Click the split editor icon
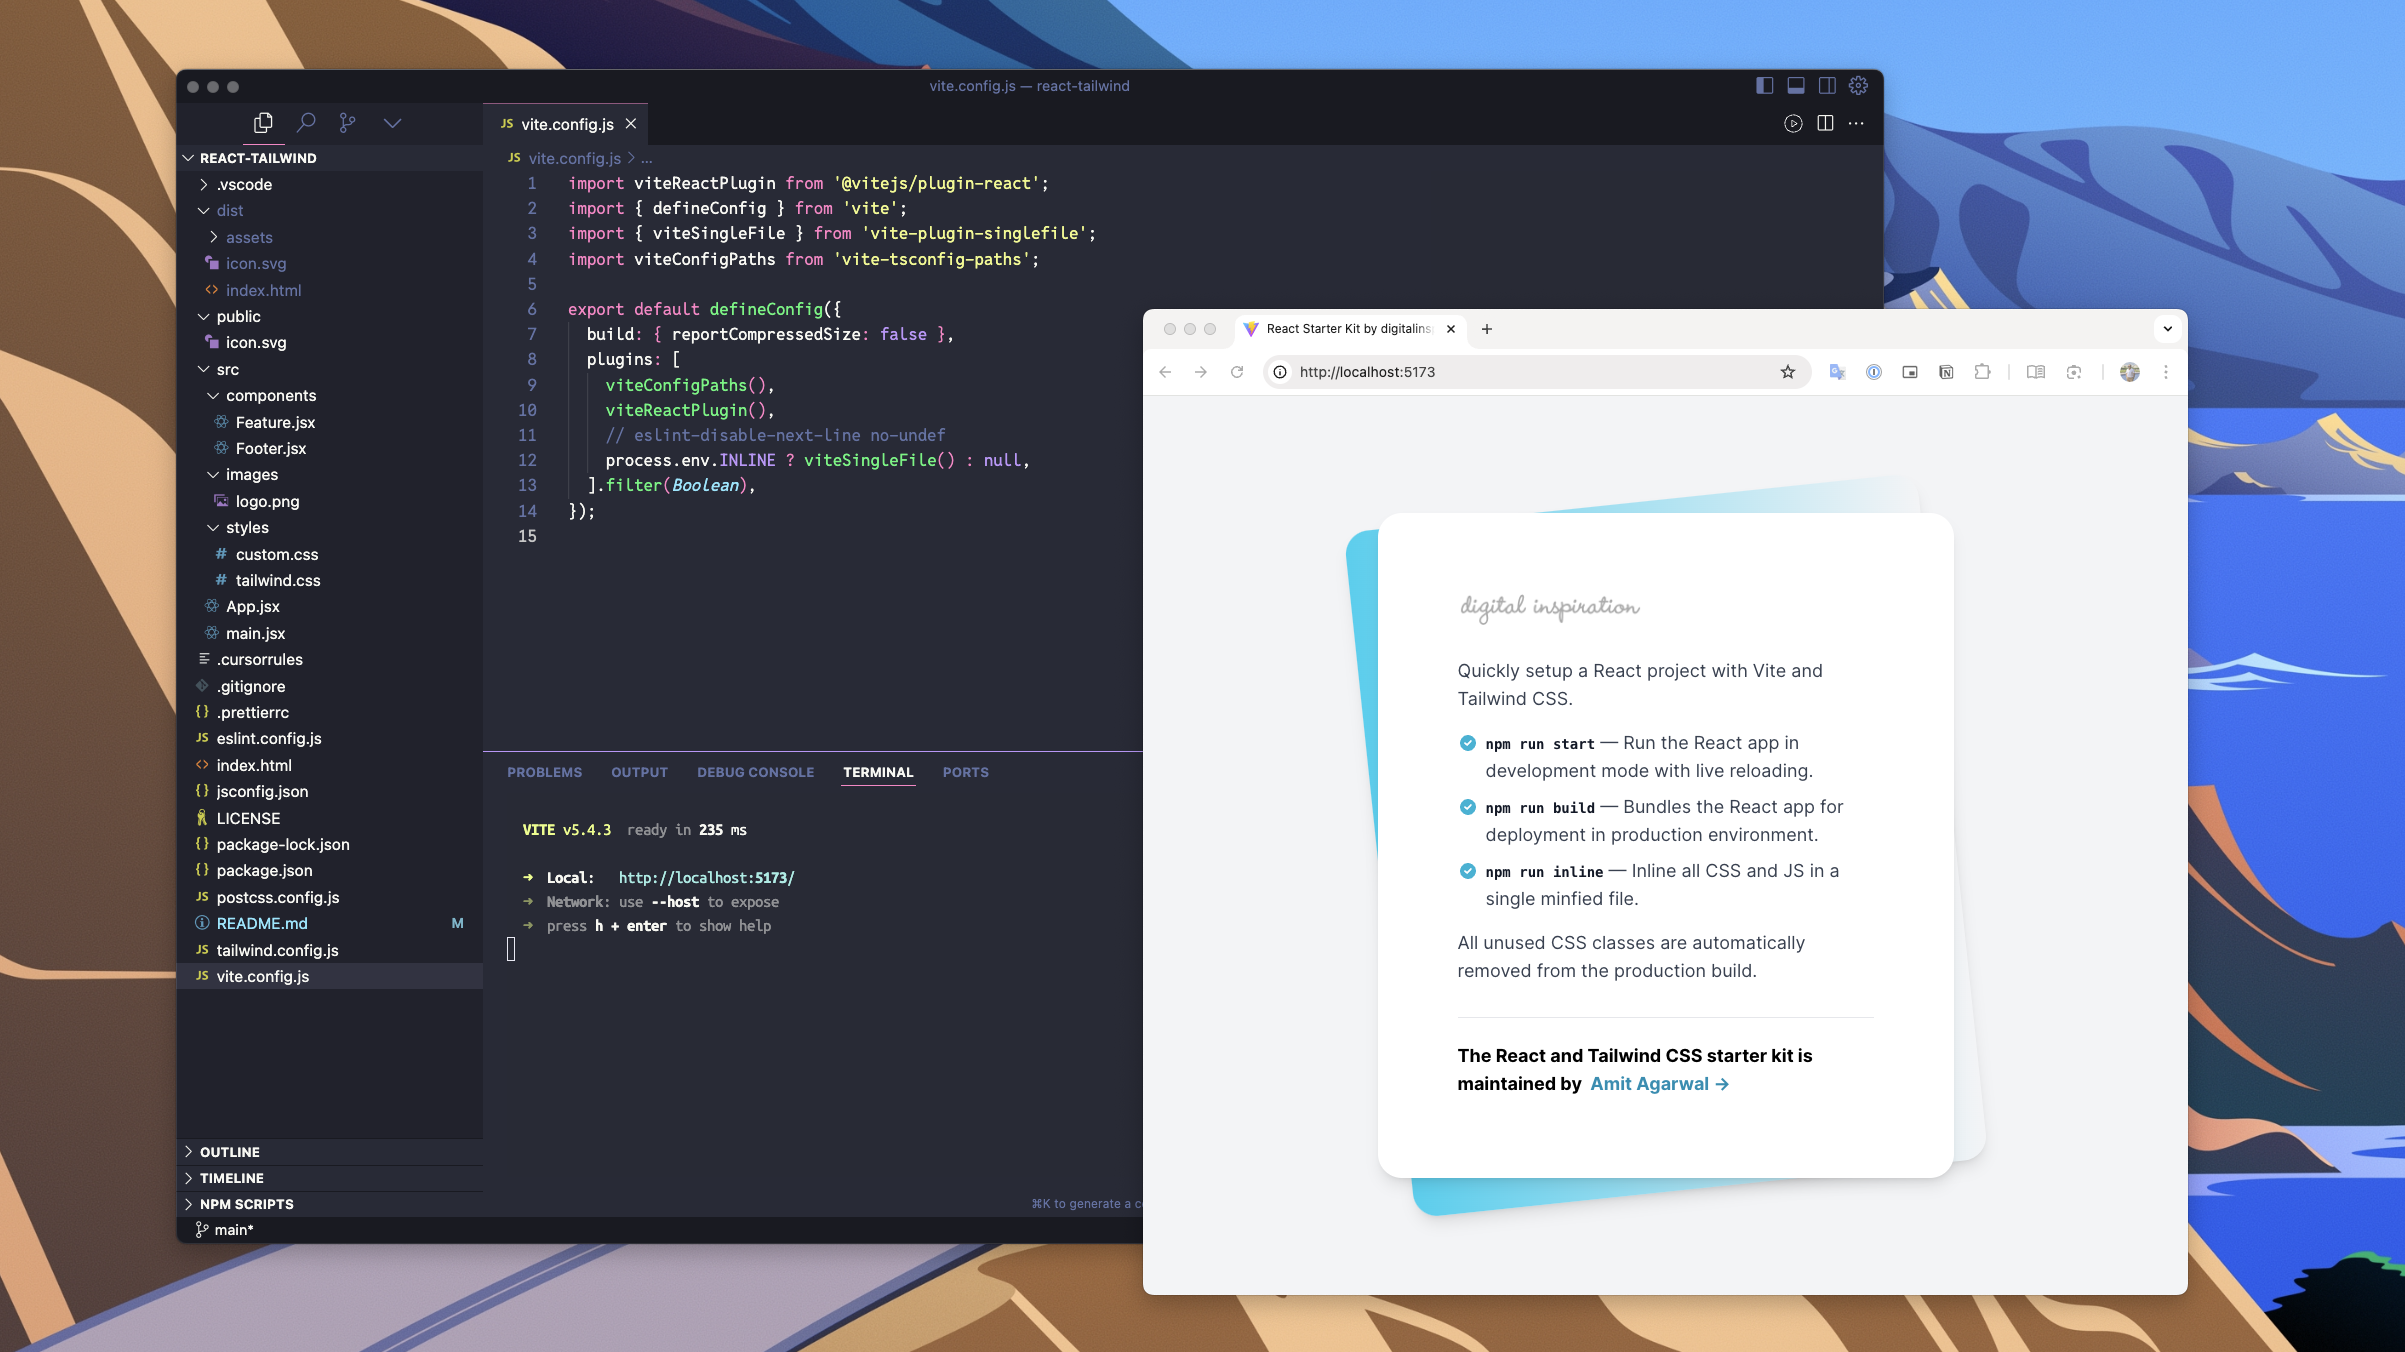2405x1352 pixels. 1825,123
